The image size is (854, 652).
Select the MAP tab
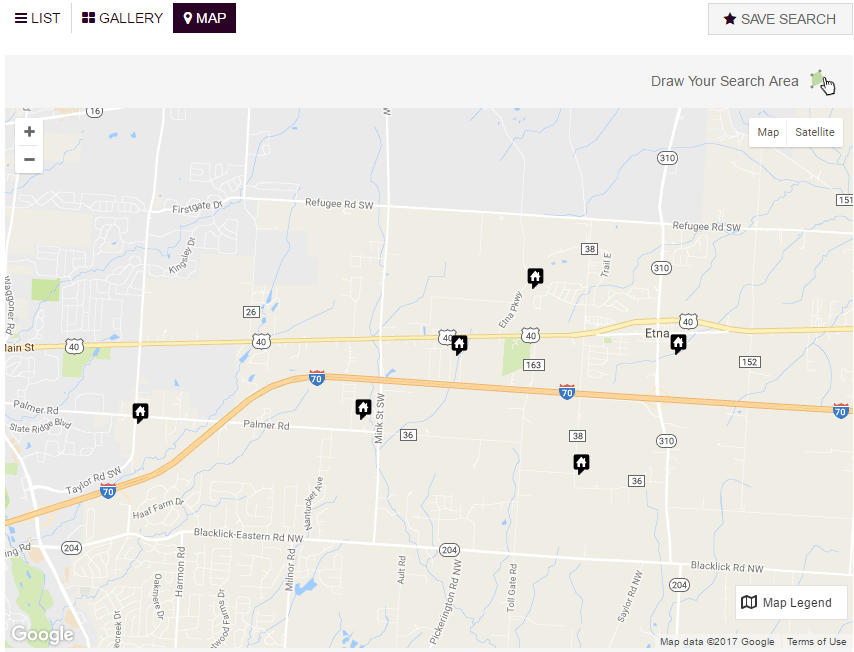pos(204,17)
